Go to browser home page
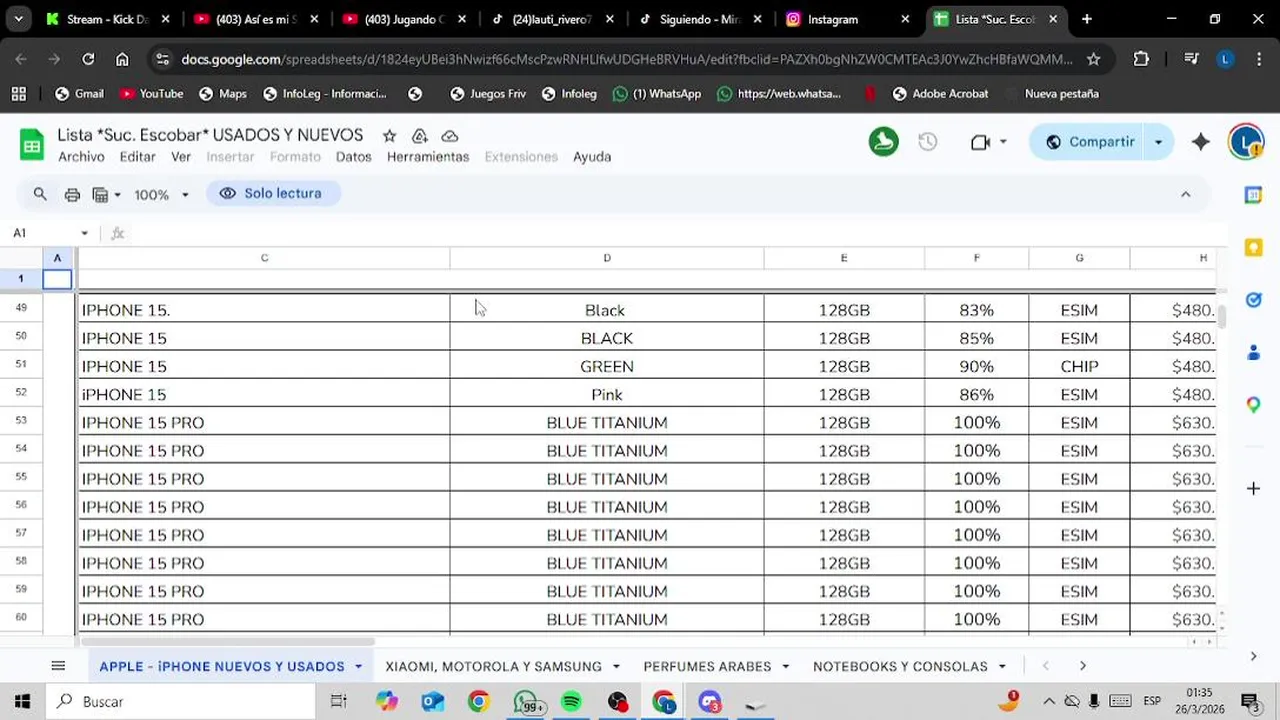Viewport: 1280px width, 720px height. [122, 59]
